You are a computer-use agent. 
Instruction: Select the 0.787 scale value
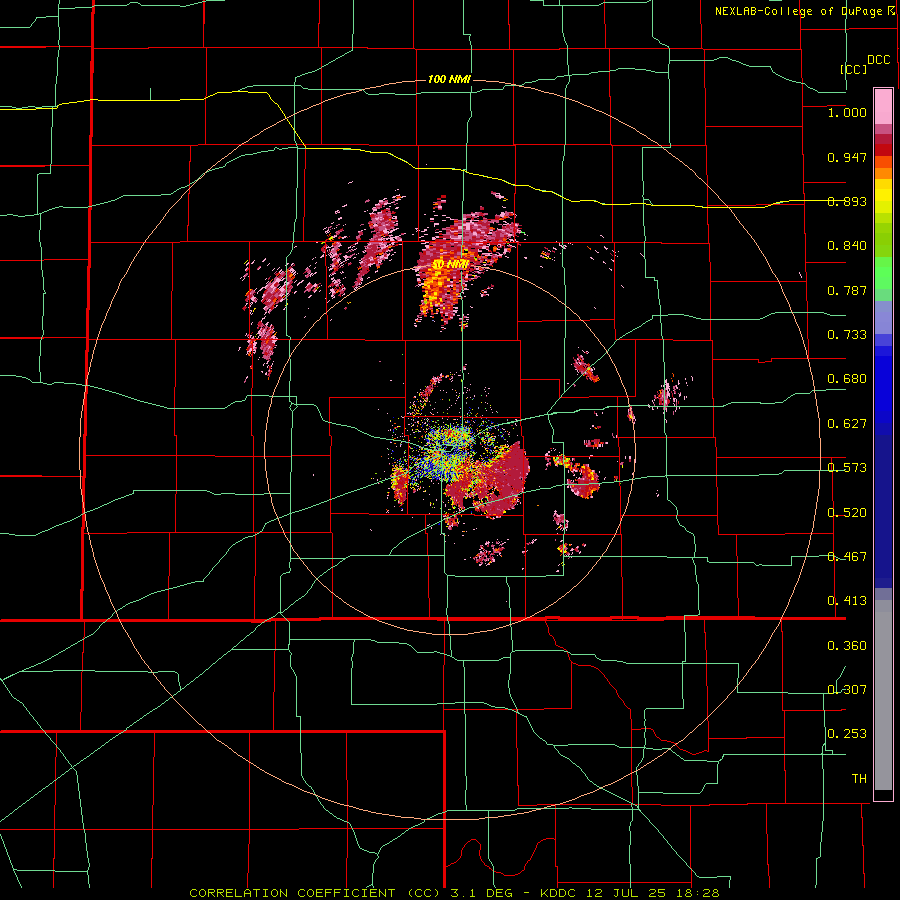coord(847,290)
